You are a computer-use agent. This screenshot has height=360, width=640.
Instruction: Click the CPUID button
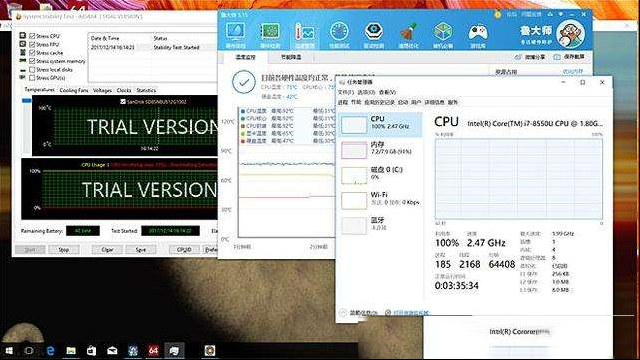[184, 249]
